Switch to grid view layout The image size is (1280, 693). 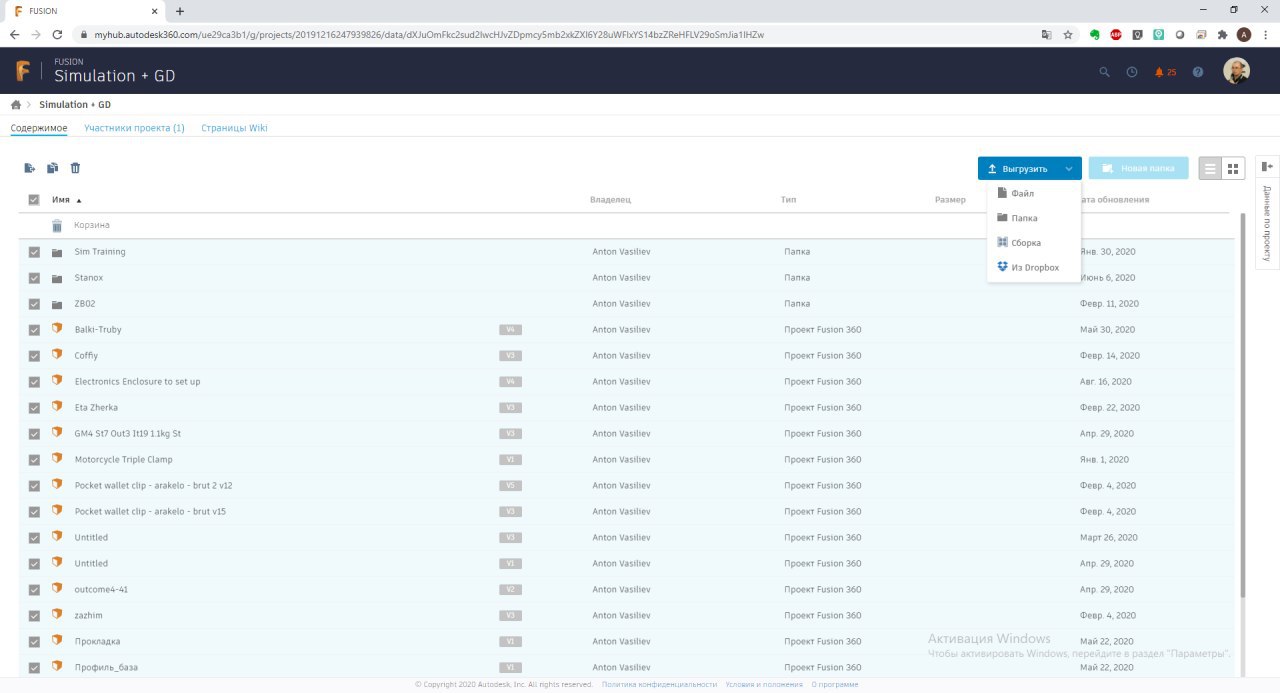click(1233, 169)
